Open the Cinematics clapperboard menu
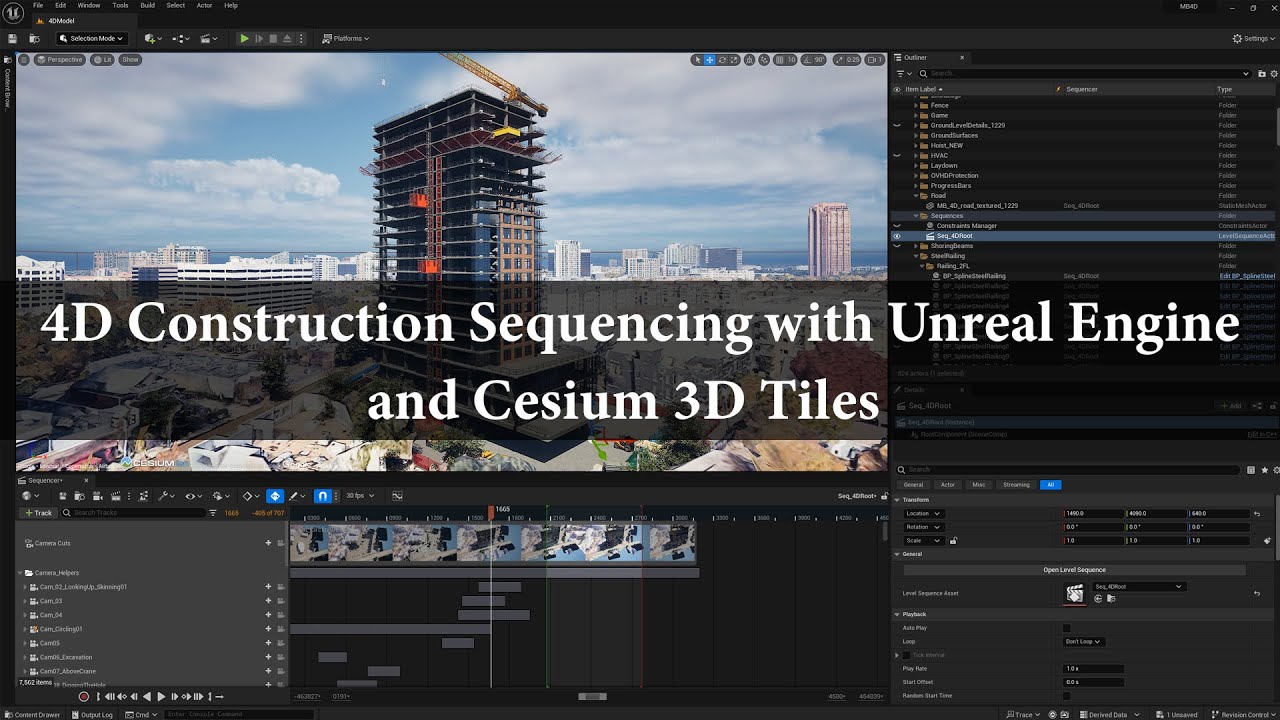This screenshot has height=720, width=1280. click(208, 38)
